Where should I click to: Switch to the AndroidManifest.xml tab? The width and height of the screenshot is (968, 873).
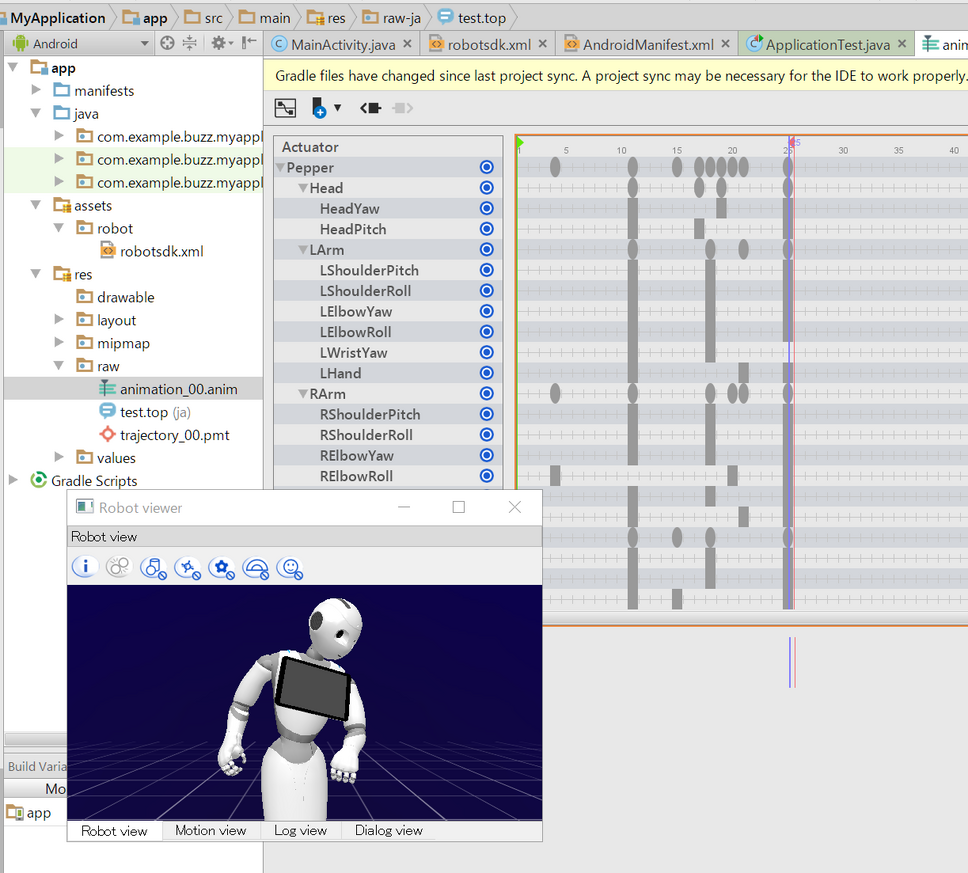[647, 44]
